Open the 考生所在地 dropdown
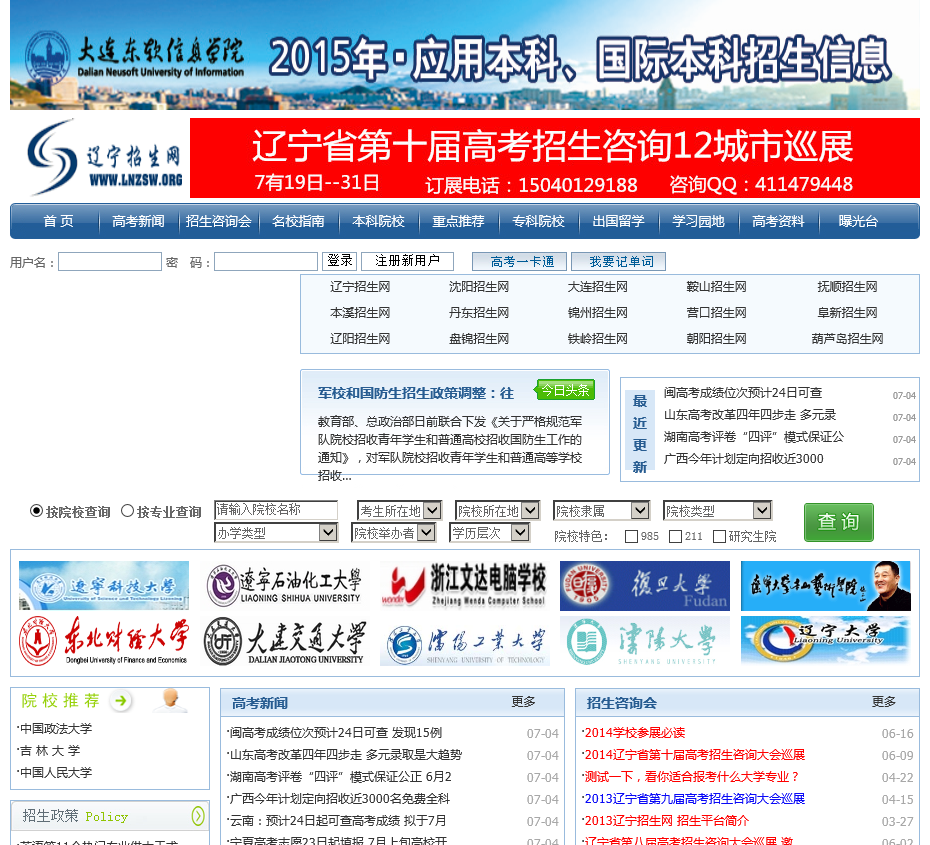This screenshot has height=845, width=930. coord(399,510)
